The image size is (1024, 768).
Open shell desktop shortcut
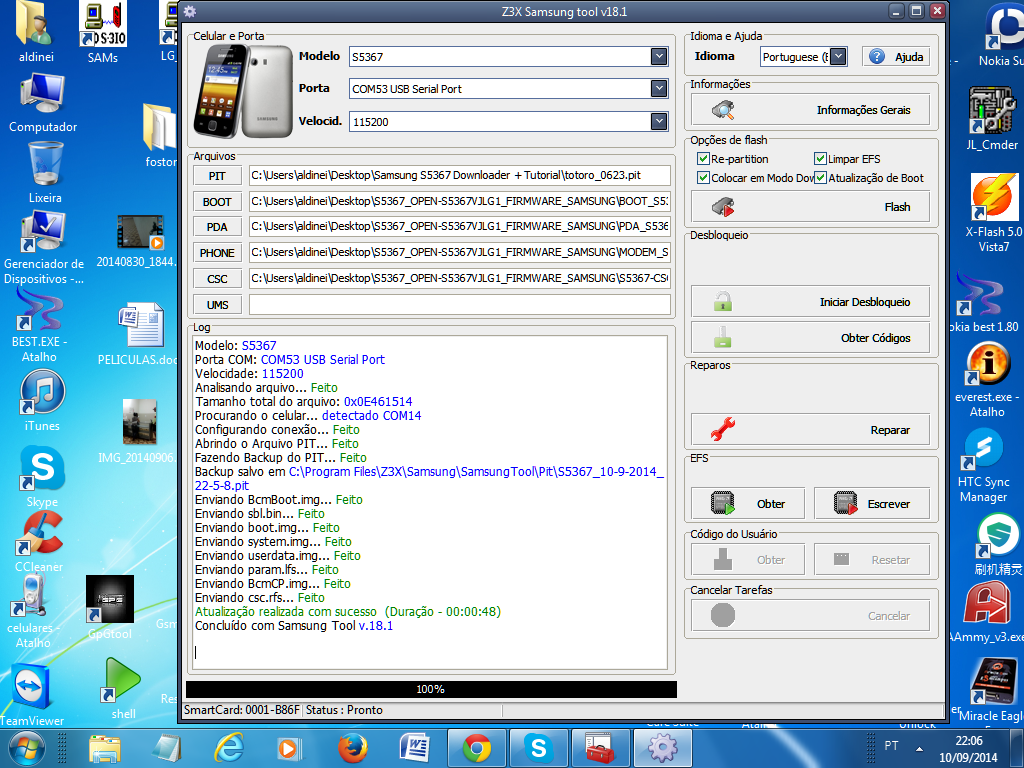click(123, 688)
